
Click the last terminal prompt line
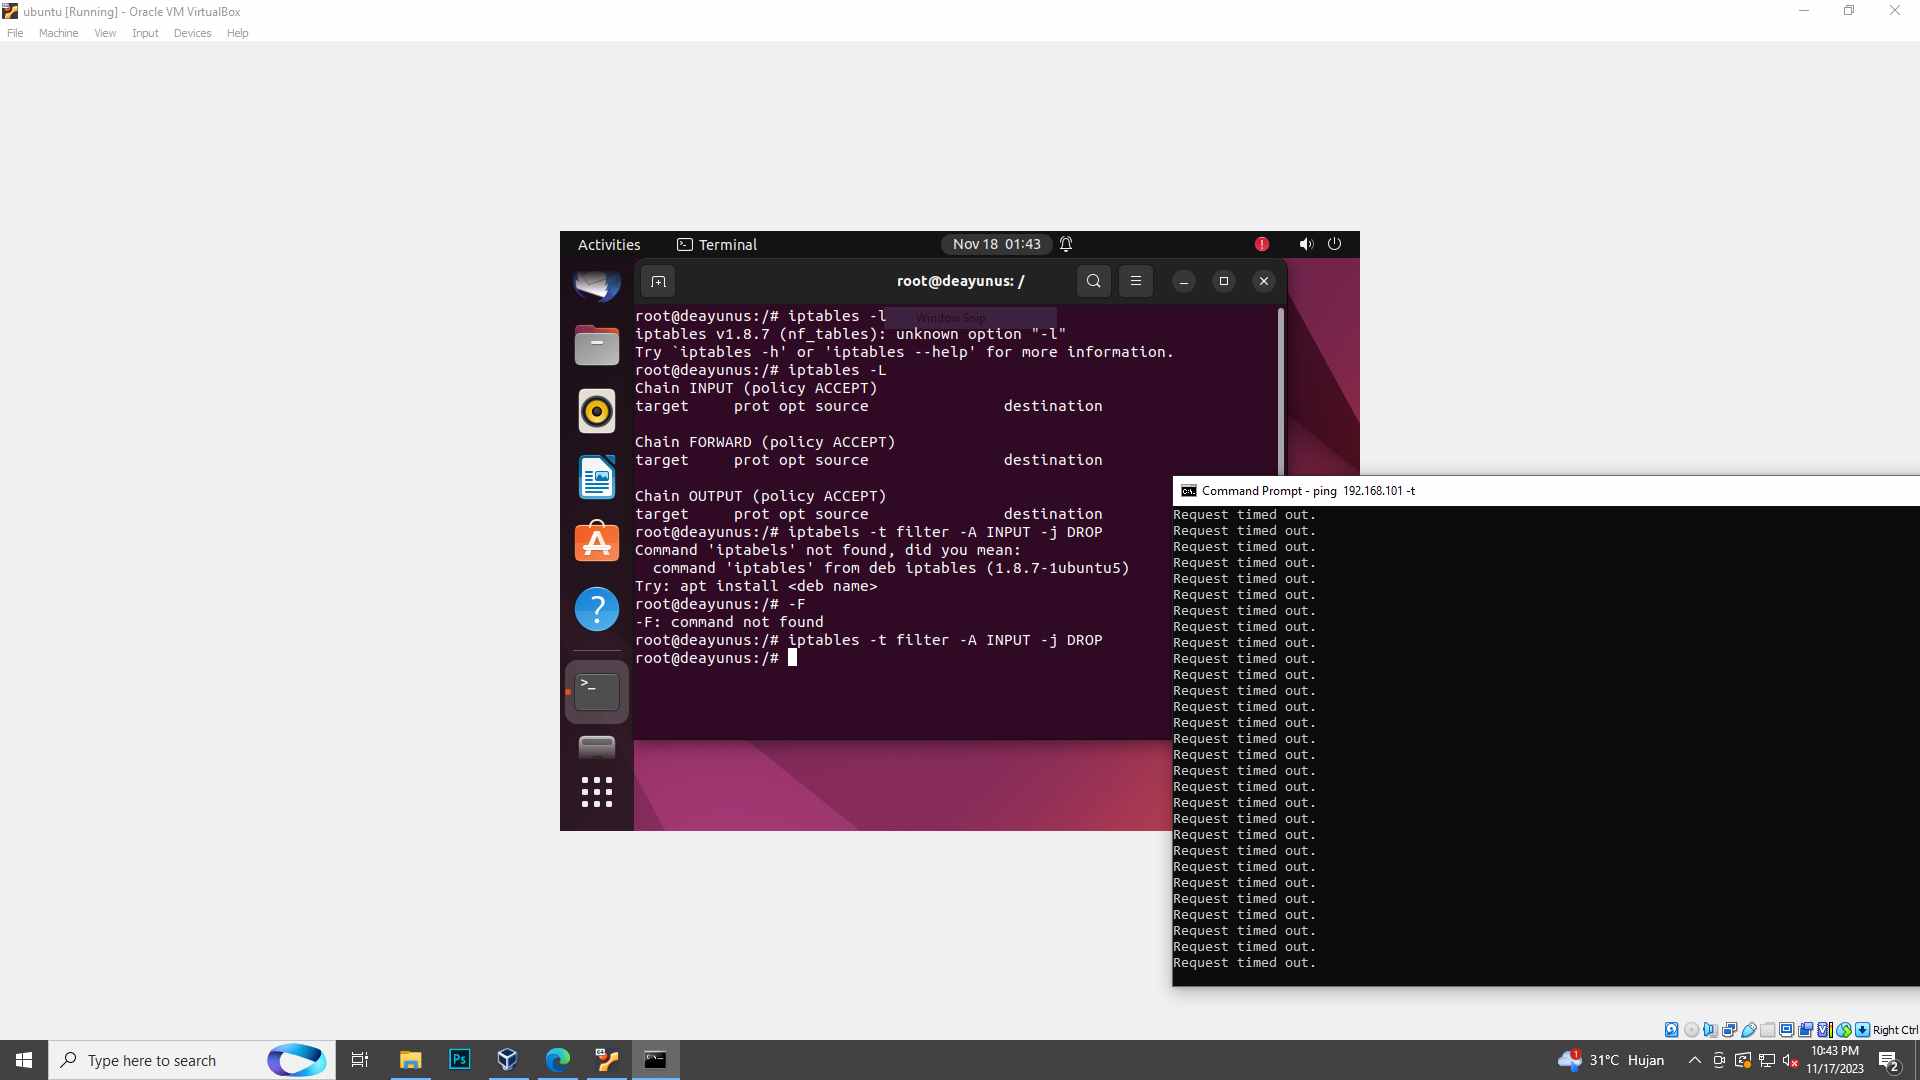pyautogui.click(x=716, y=658)
